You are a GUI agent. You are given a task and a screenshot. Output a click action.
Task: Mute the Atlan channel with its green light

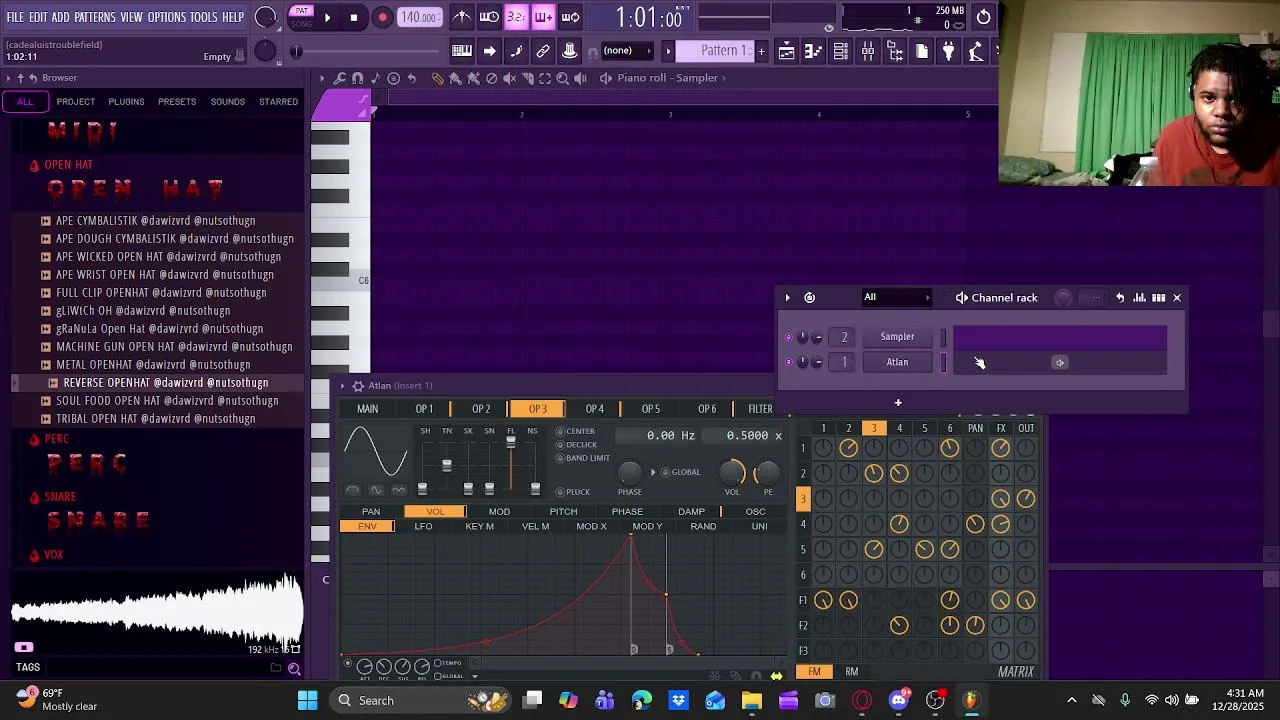click(x=789, y=362)
